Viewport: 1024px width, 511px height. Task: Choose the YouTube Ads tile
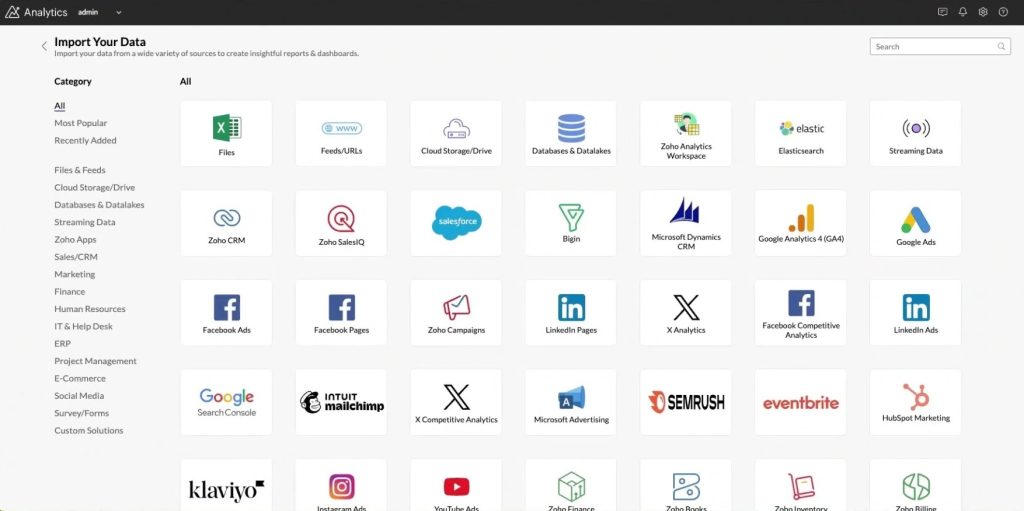point(456,485)
